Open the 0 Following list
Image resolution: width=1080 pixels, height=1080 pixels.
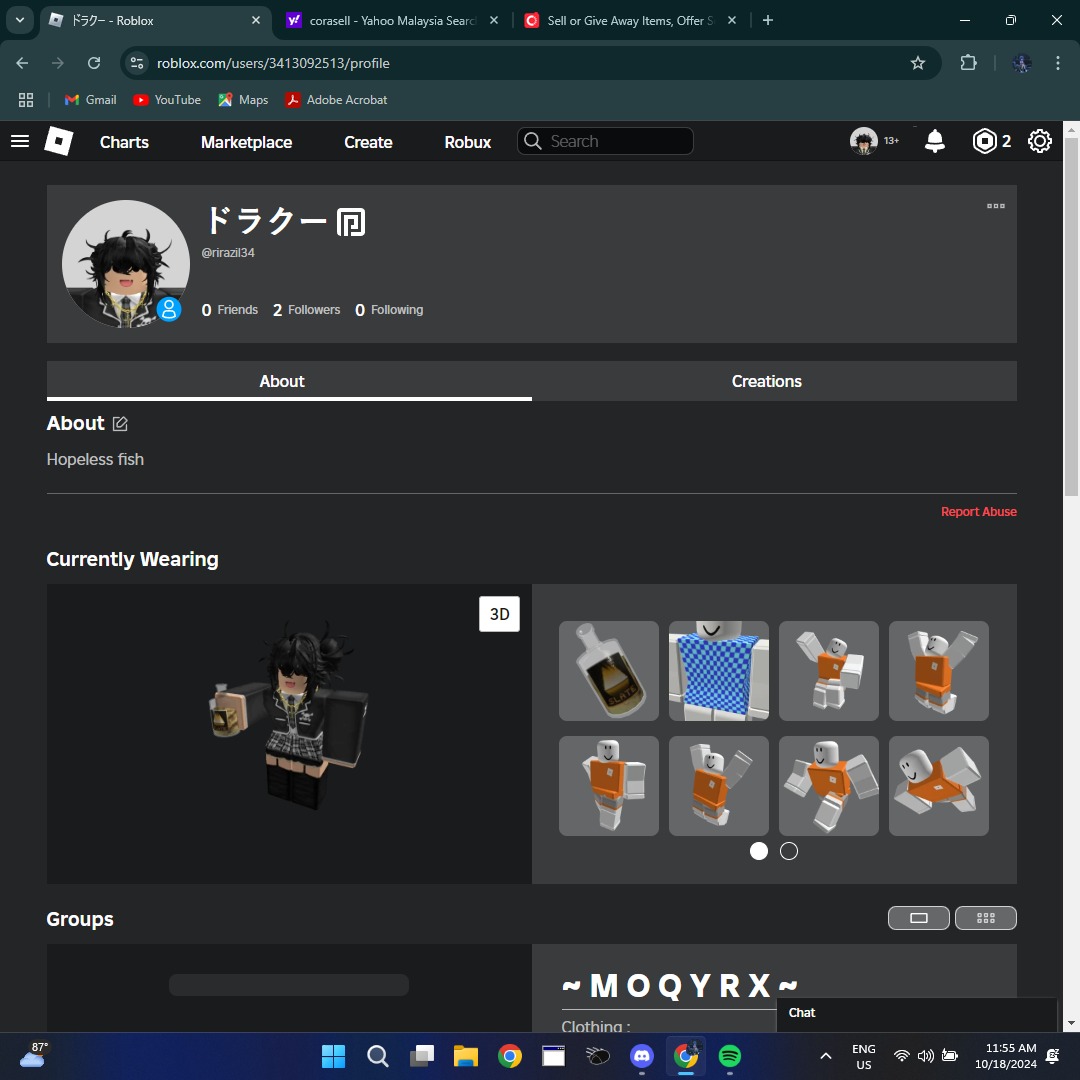(389, 310)
